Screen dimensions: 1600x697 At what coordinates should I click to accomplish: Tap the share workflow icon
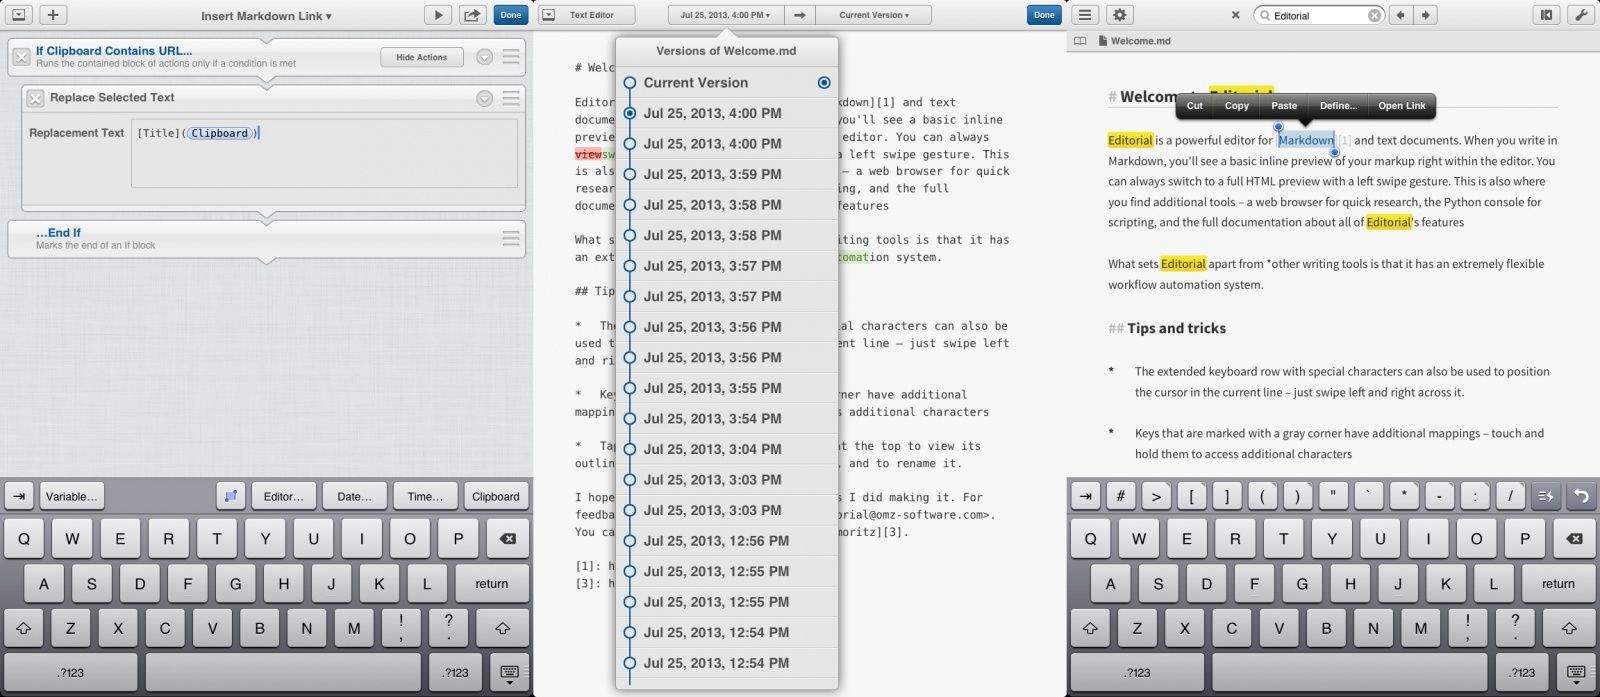[x=471, y=15]
